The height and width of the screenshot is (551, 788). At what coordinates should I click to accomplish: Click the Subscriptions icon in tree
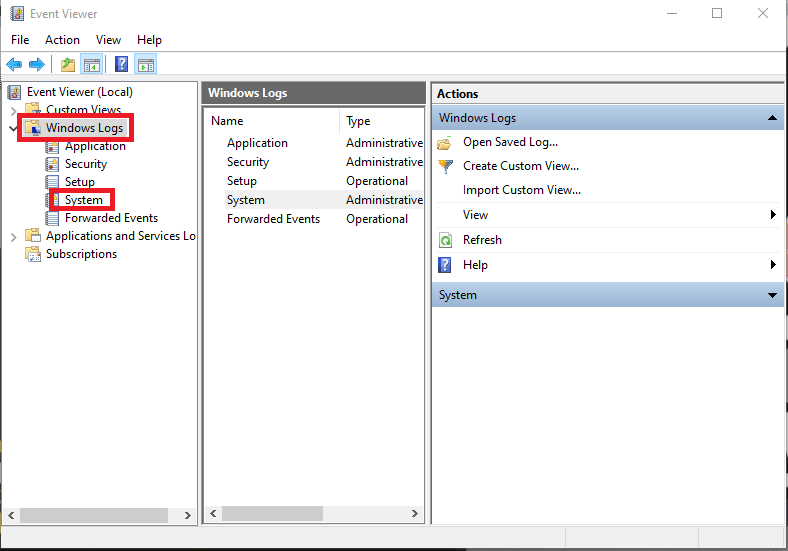point(33,254)
